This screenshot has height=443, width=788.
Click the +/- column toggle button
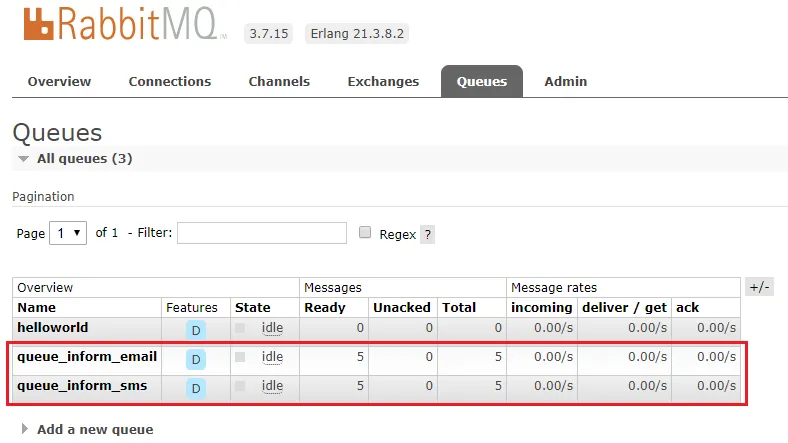tap(759, 287)
